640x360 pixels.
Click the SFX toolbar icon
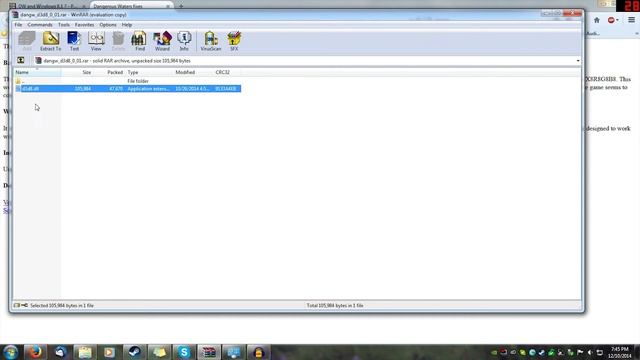point(234,41)
